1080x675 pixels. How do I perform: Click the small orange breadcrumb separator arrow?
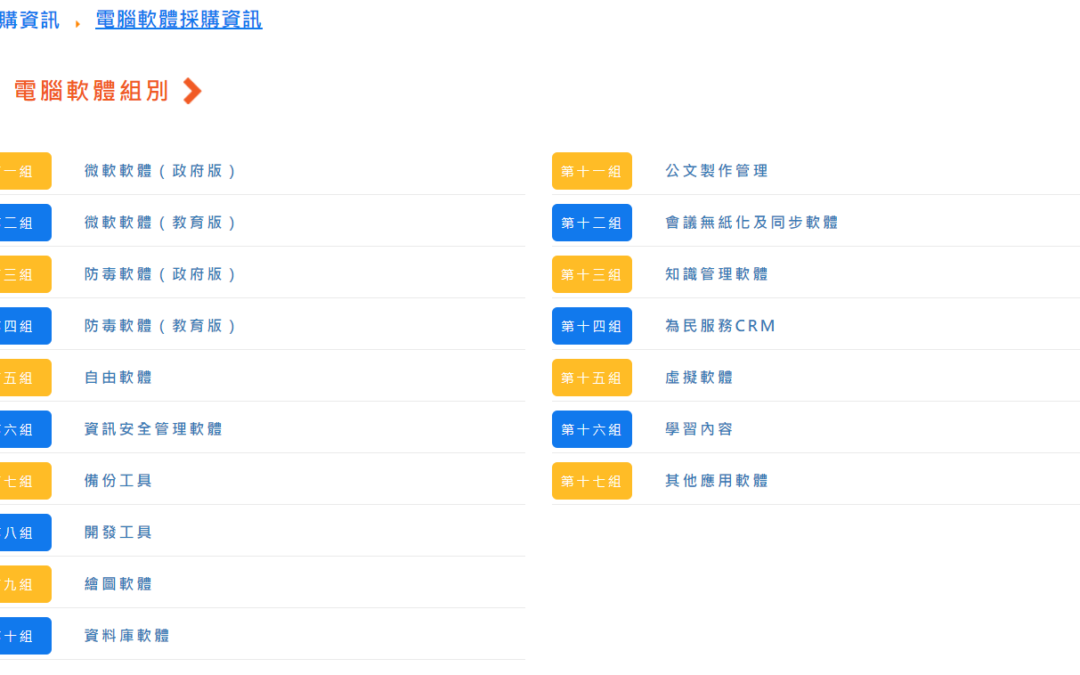click(77, 24)
